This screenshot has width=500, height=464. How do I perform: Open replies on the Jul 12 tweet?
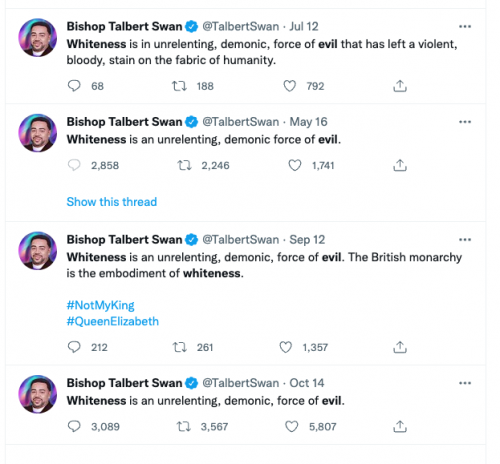tap(74, 86)
